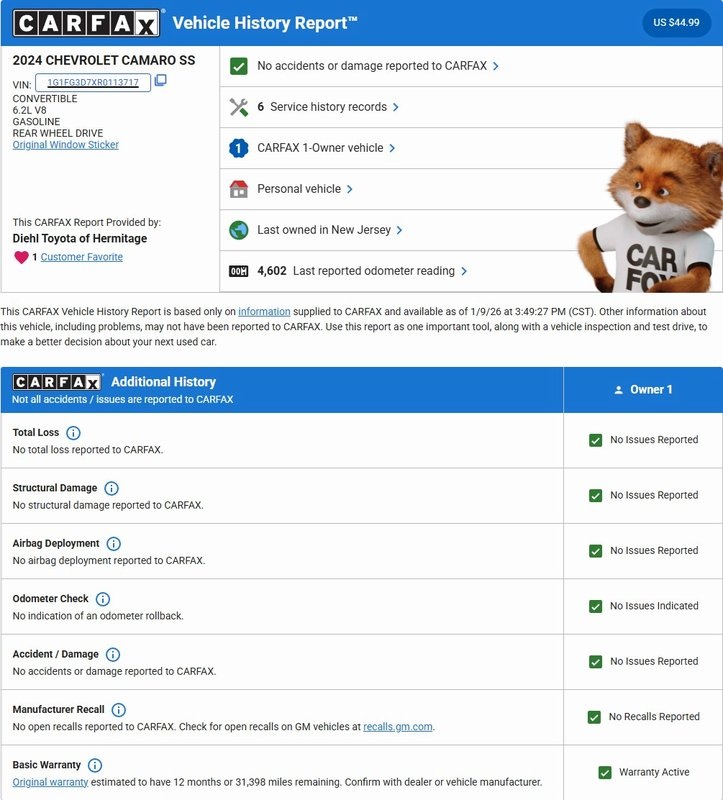Click the US $44.99 price button

tap(676, 23)
